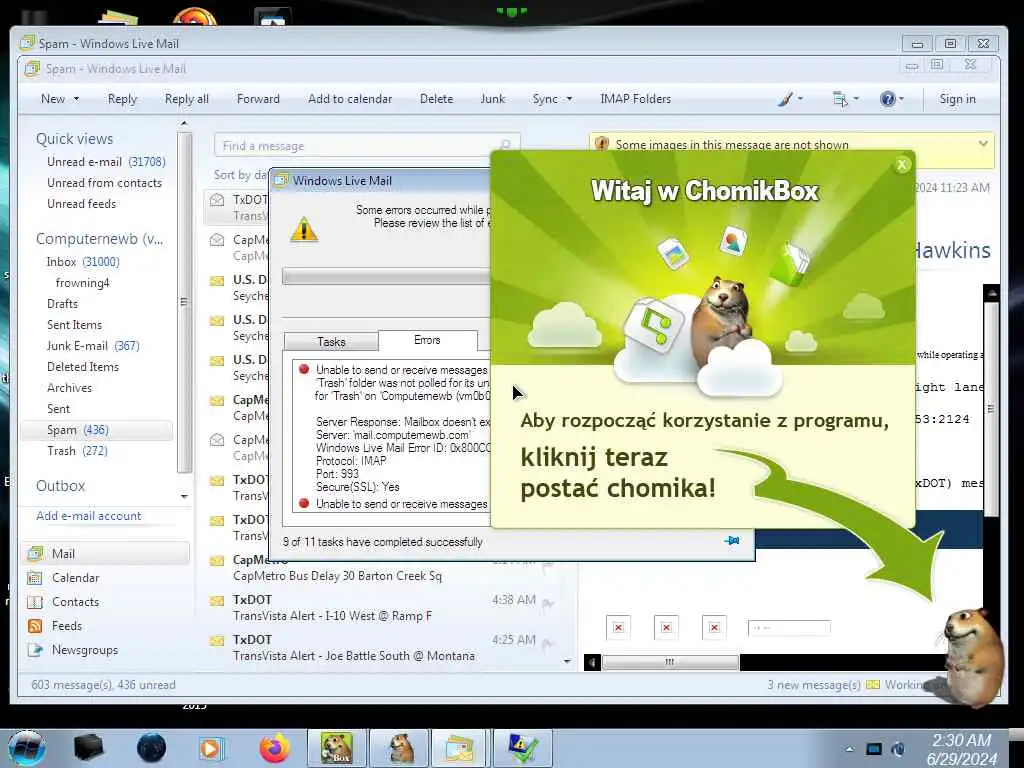Expand the images not shown banner
Screen dimensions: 1024x768
click(983, 143)
